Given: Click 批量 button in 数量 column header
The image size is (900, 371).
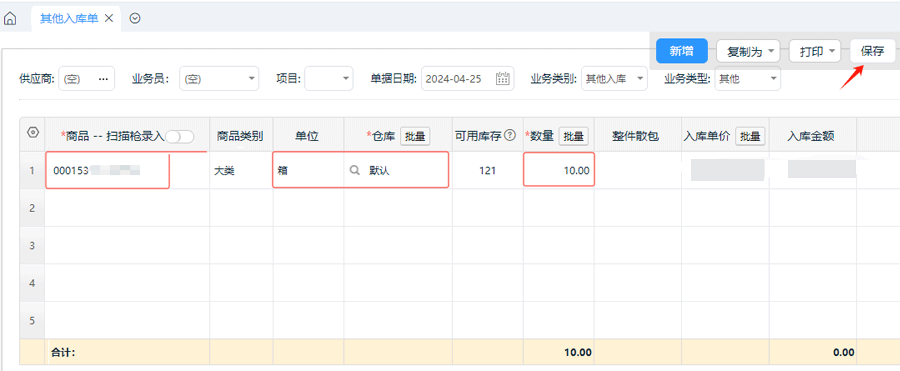Looking at the screenshot, I should (x=573, y=136).
